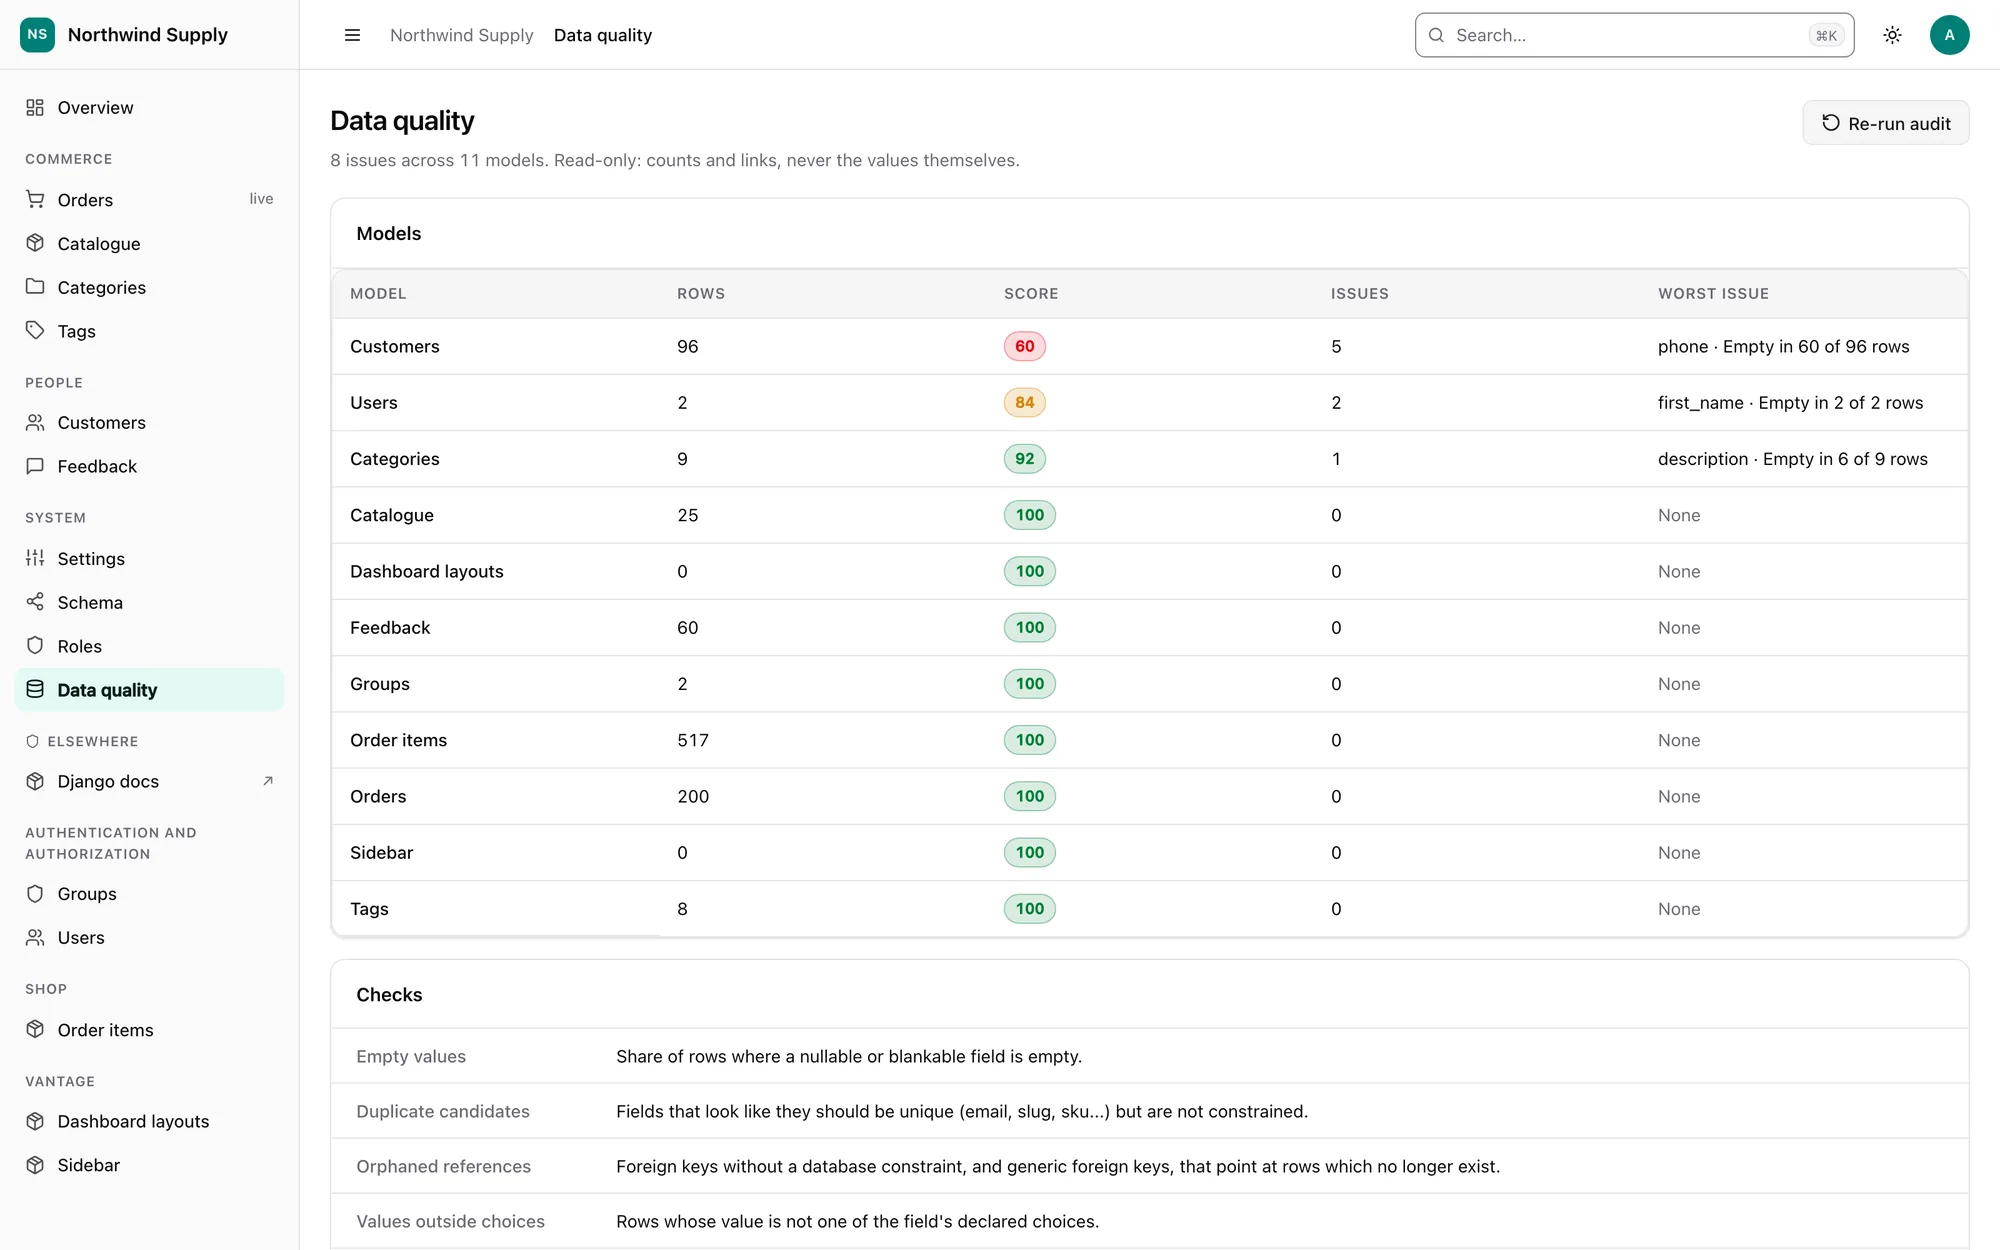
Task: Open Tags via the tag icon
Action: pos(35,331)
